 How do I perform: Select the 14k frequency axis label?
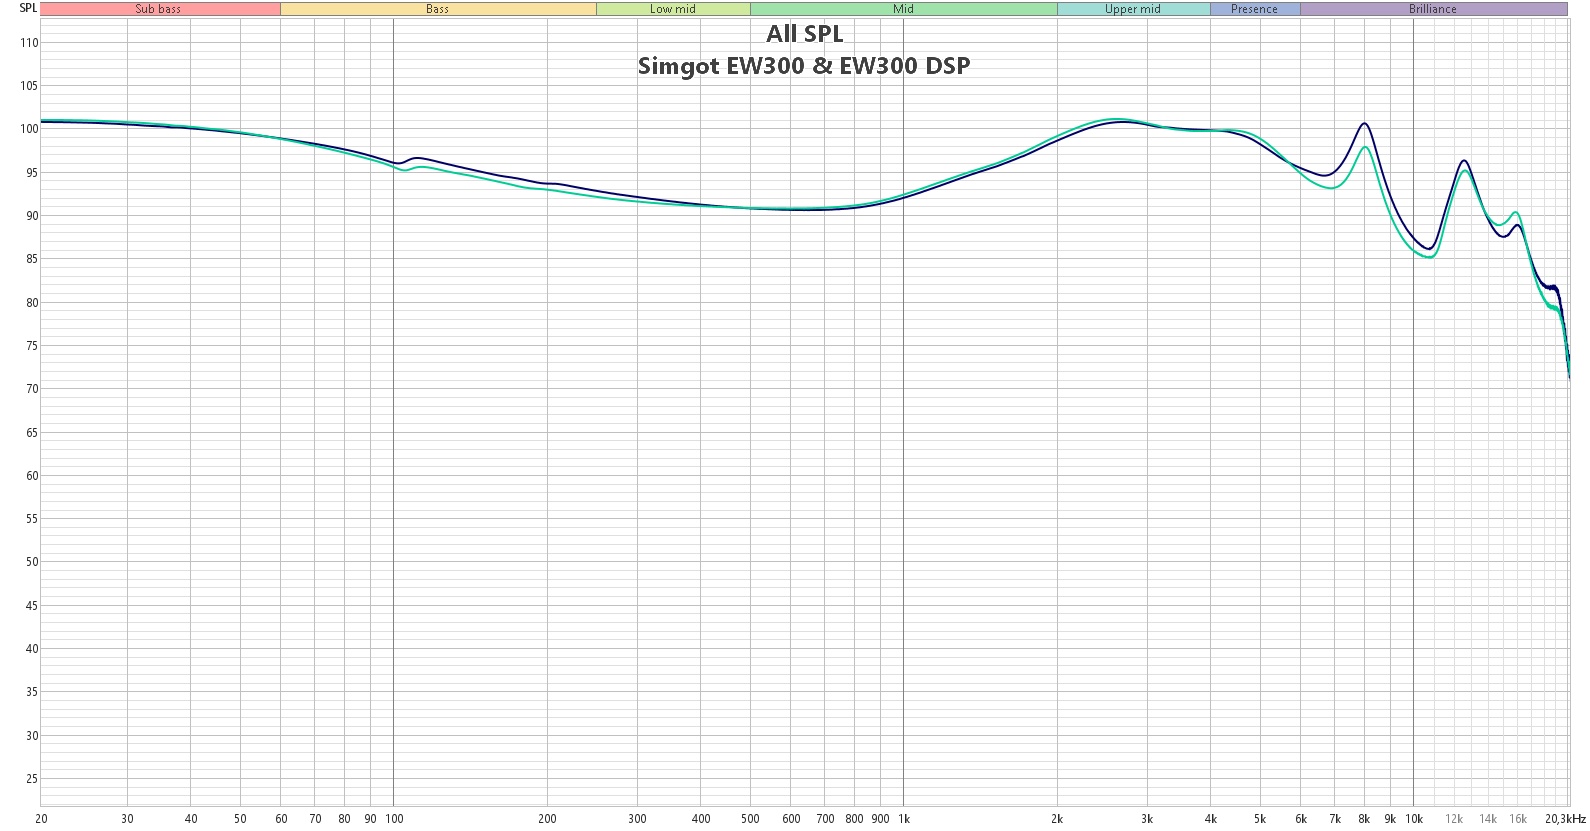tap(1489, 819)
